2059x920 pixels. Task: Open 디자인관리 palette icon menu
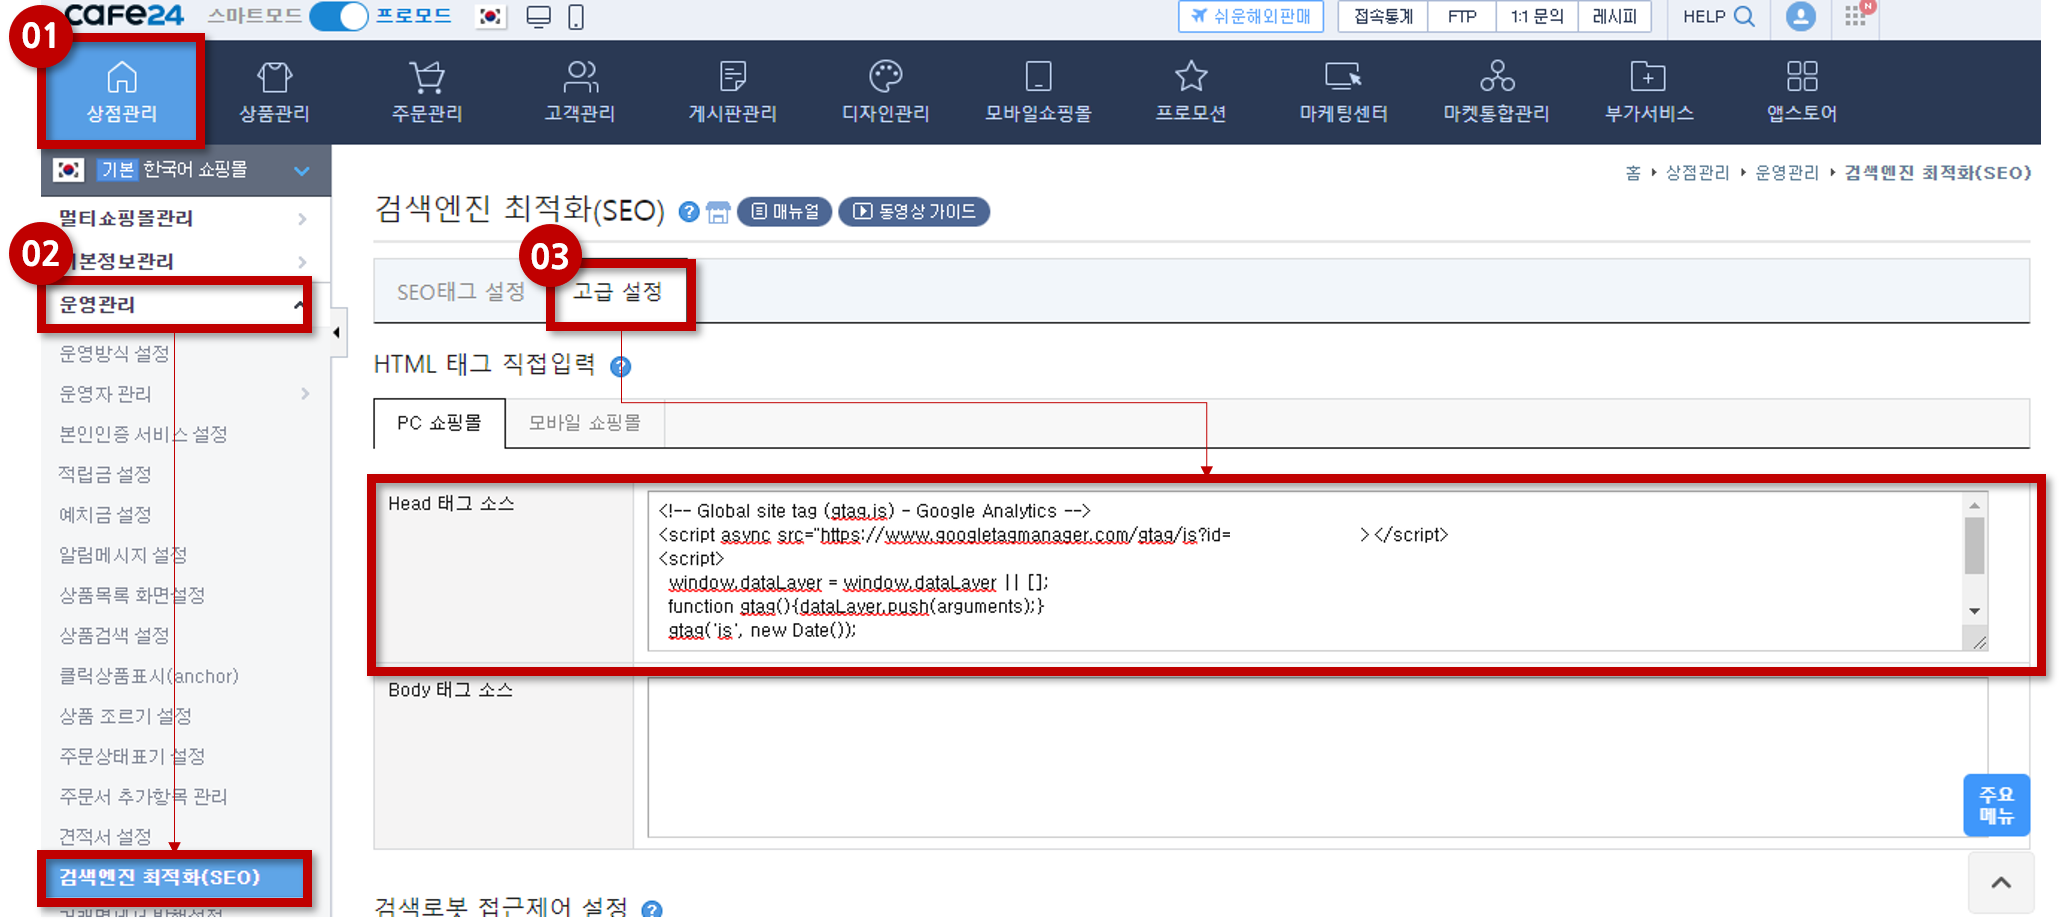(886, 91)
